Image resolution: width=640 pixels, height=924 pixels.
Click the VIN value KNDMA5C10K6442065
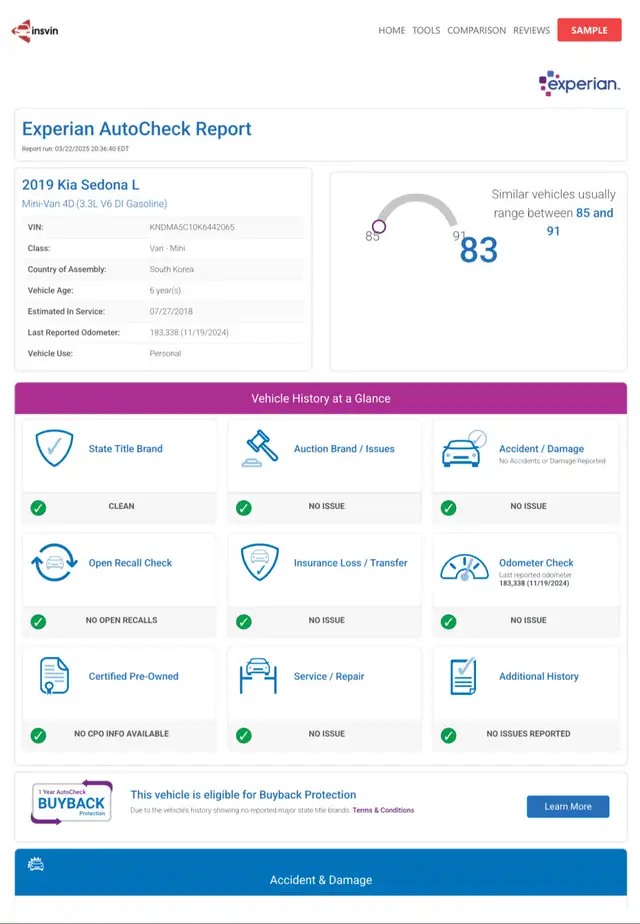click(x=192, y=227)
